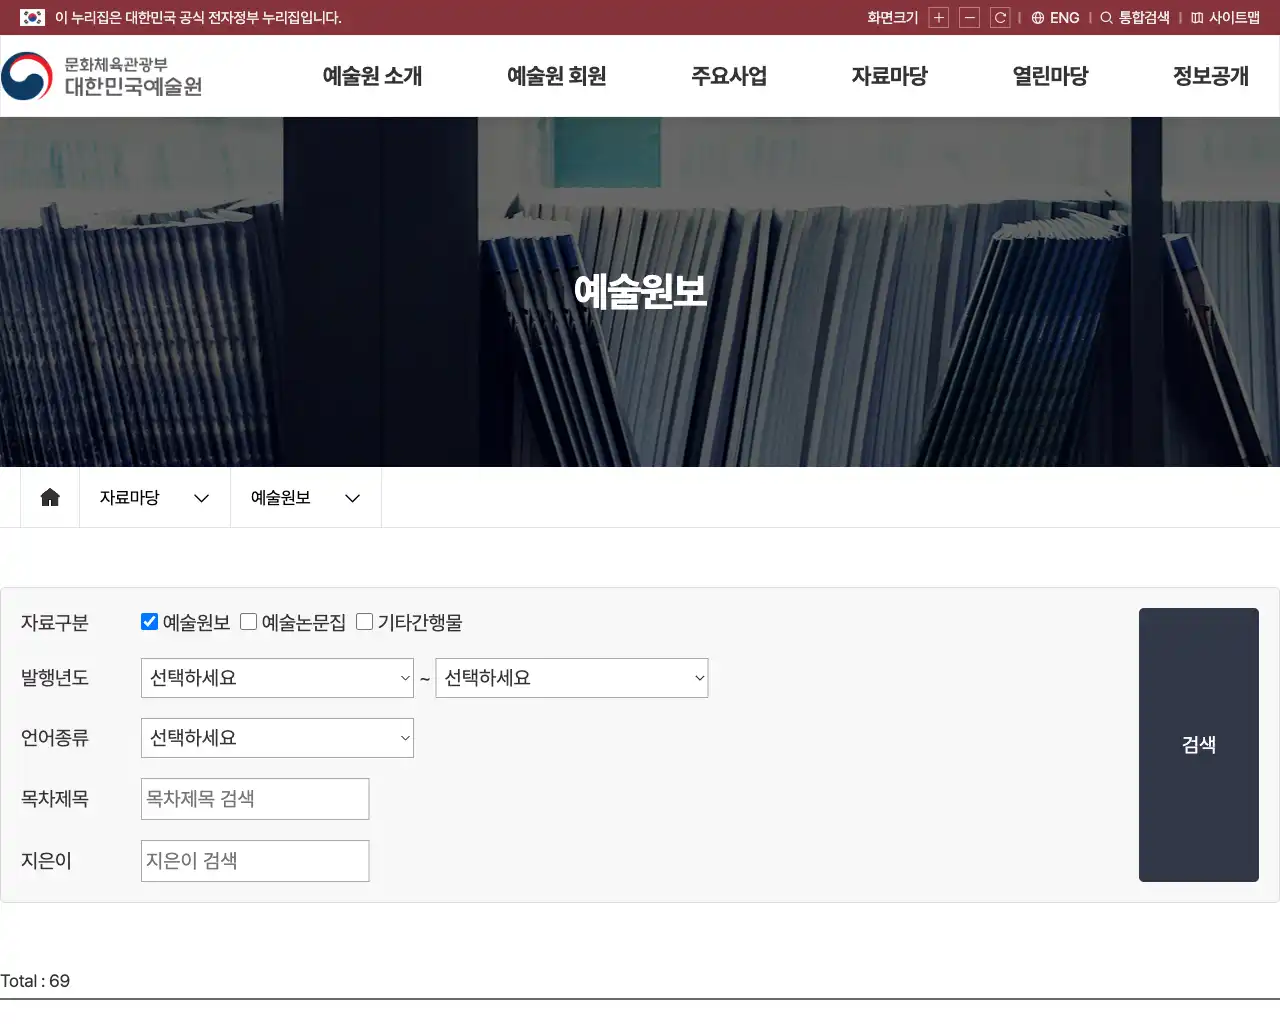The image size is (1280, 1024).
Task: Focus the 지은이 검색 input field
Action: pyautogui.click(x=255, y=861)
